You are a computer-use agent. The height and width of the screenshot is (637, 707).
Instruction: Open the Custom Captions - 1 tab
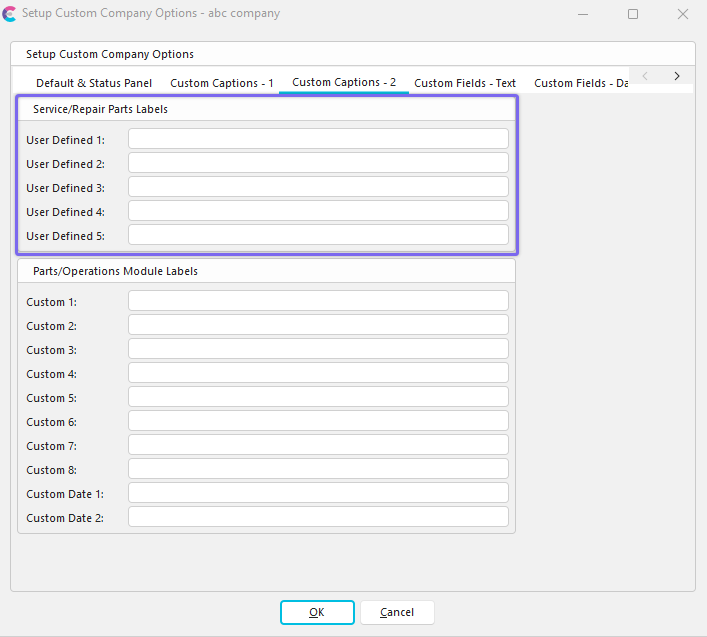point(222,83)
